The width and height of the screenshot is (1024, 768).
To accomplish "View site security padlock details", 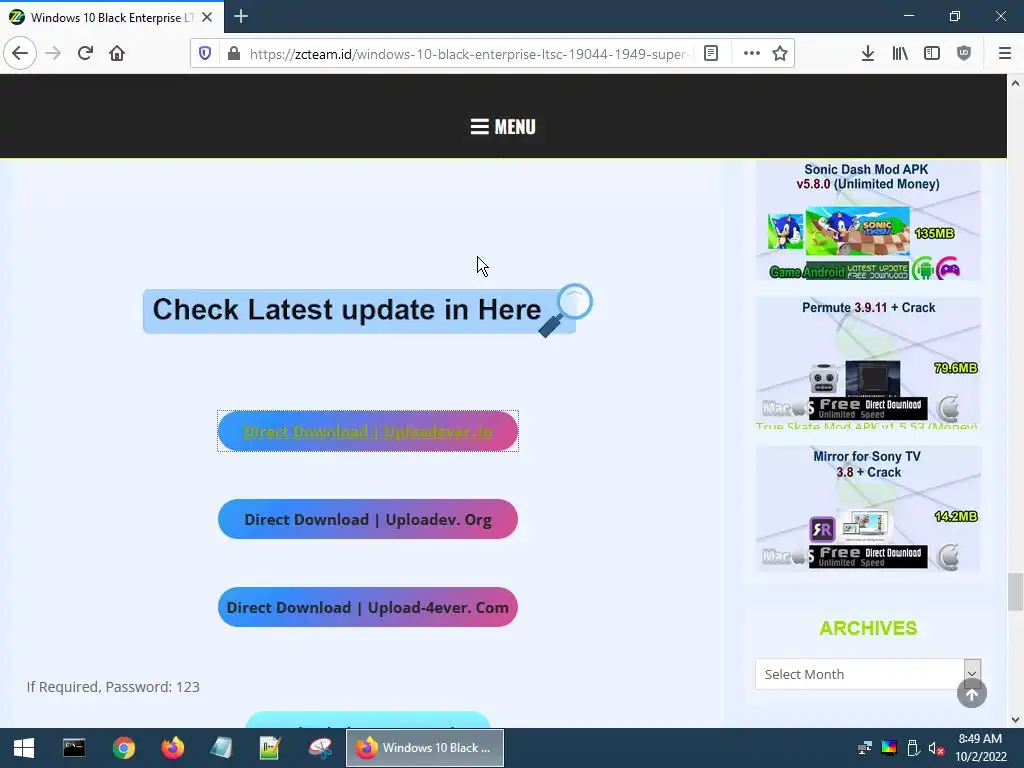I will click(x=233, y=54).
